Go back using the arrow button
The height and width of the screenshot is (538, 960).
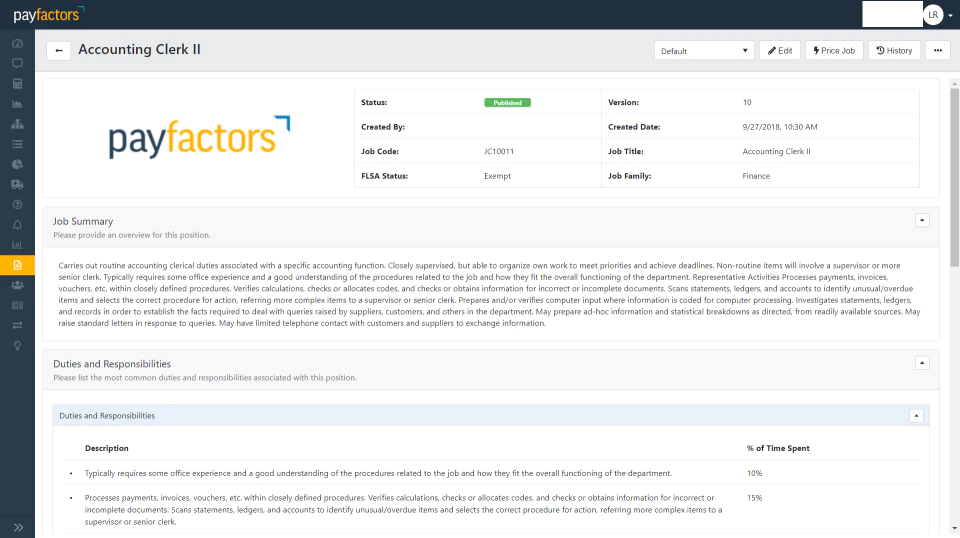[x=59, y=51]
